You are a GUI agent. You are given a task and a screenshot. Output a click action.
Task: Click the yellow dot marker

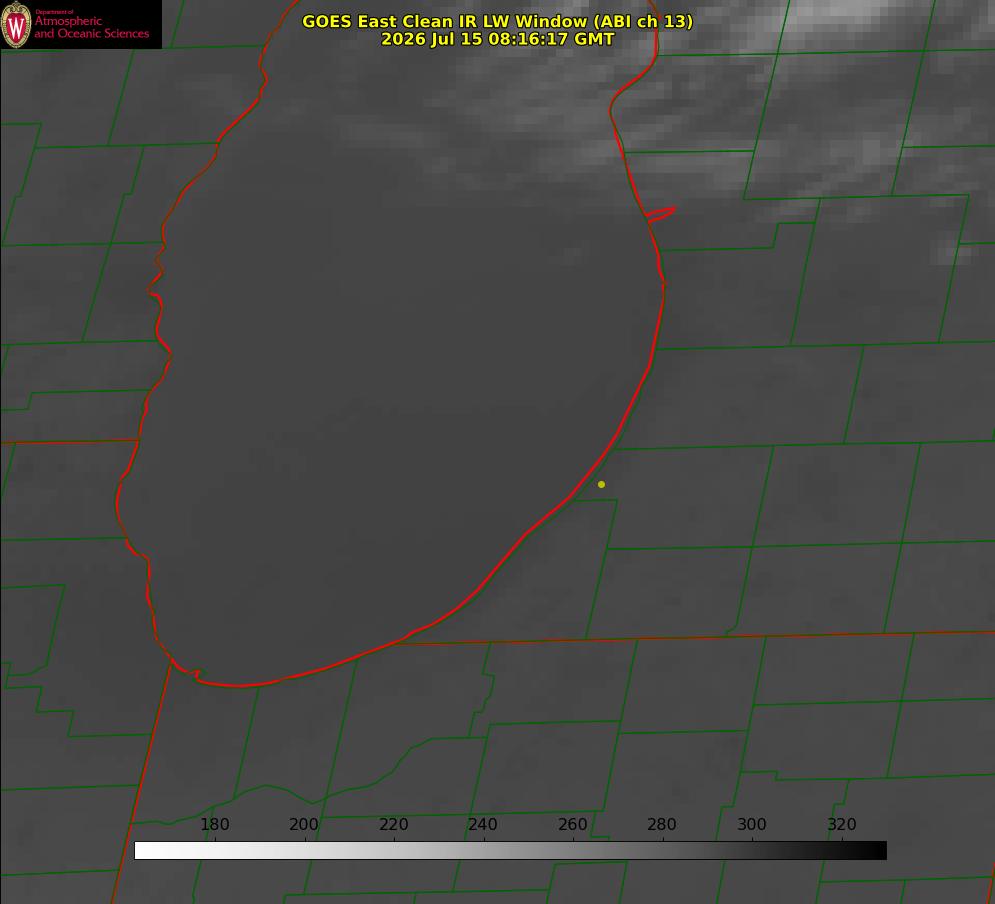(601, 484)
